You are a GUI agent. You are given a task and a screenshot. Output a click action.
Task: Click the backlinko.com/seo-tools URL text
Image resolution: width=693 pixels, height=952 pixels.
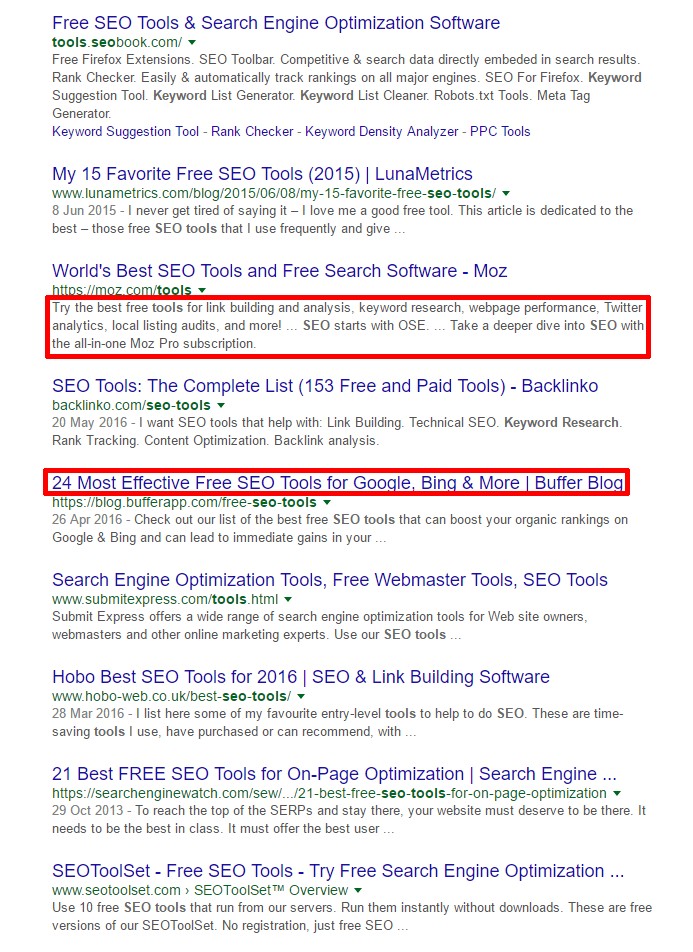[x=131, y=406]
